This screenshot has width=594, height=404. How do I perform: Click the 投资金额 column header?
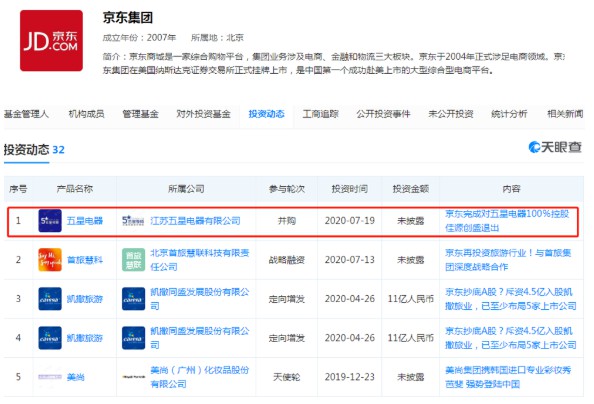411,189
